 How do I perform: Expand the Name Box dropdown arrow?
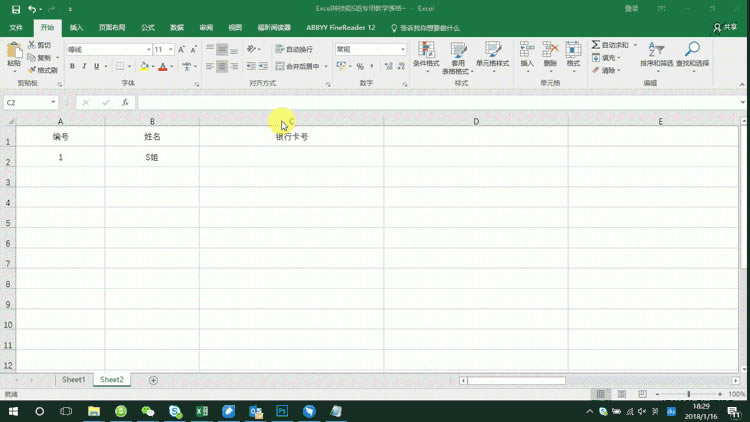[x=54, y=102]
